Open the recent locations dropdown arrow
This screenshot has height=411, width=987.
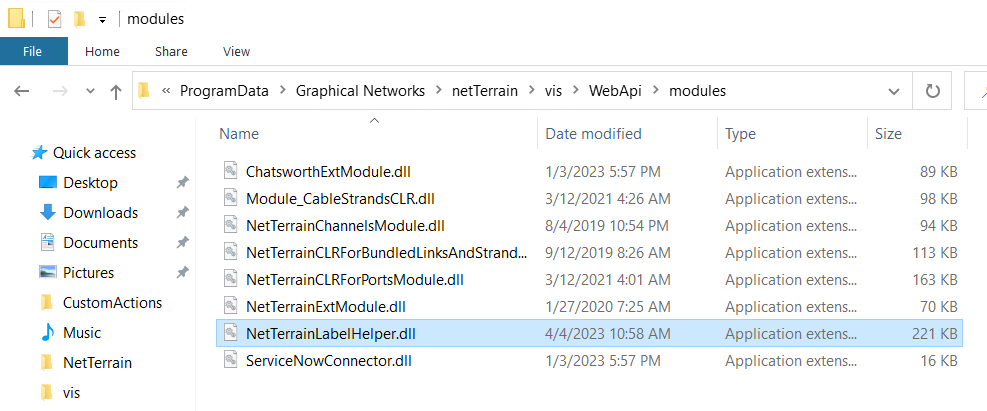(x=88, y=91)
